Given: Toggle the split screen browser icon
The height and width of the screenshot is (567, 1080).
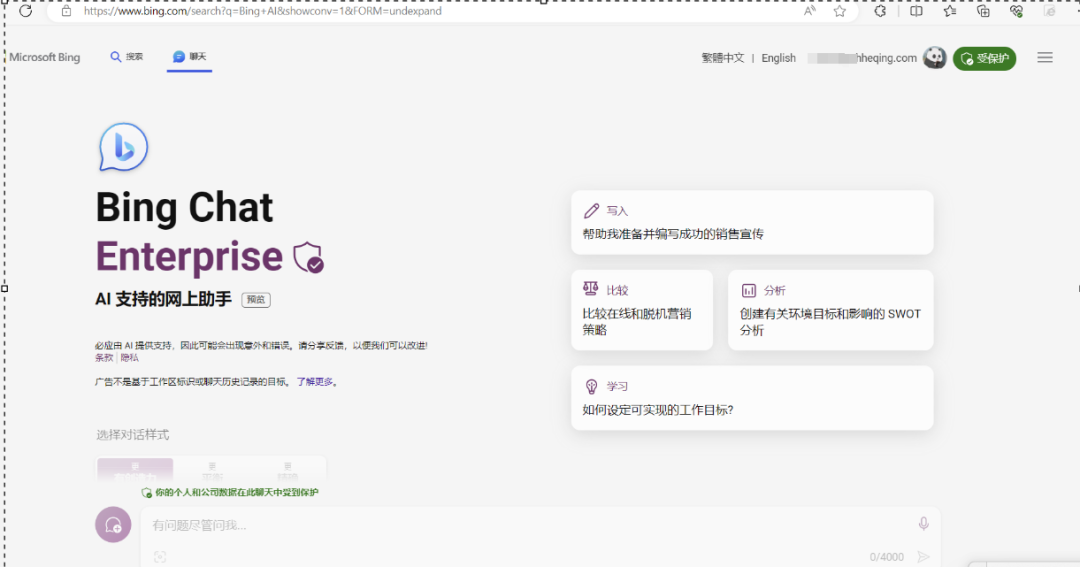Looking at the screenshot, I should 916,11.
